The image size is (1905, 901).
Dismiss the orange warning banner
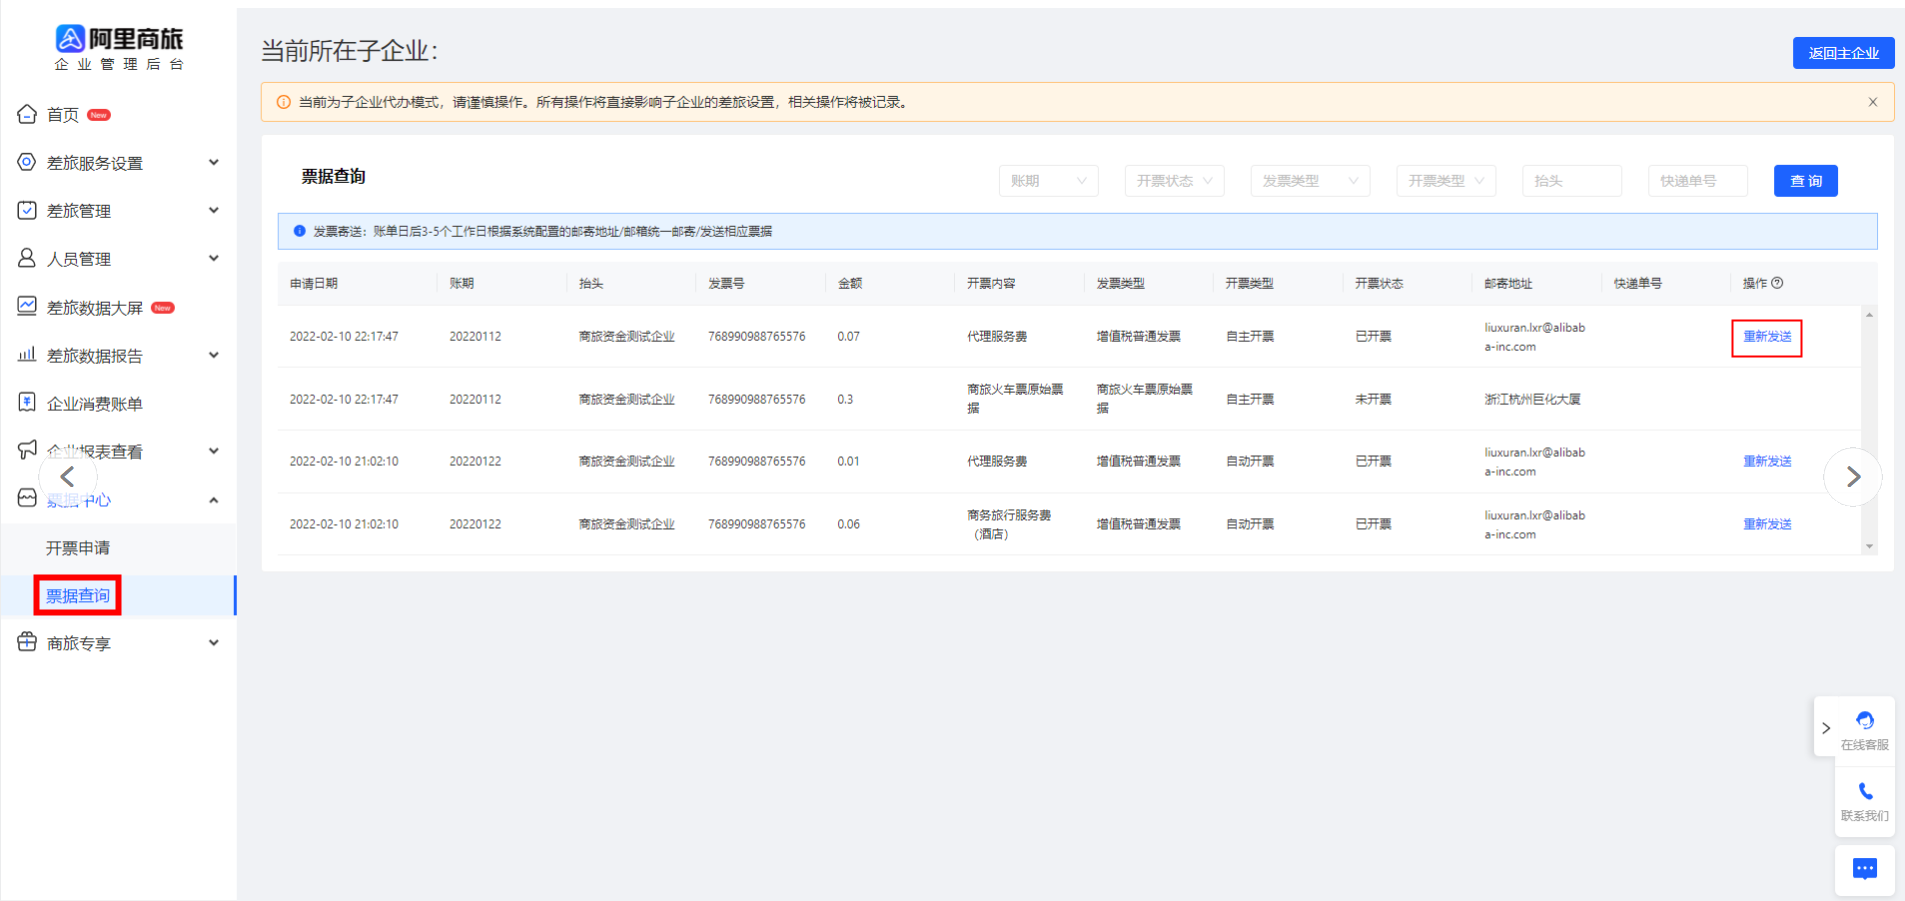pyautogui.click(x=1873, y=102)
